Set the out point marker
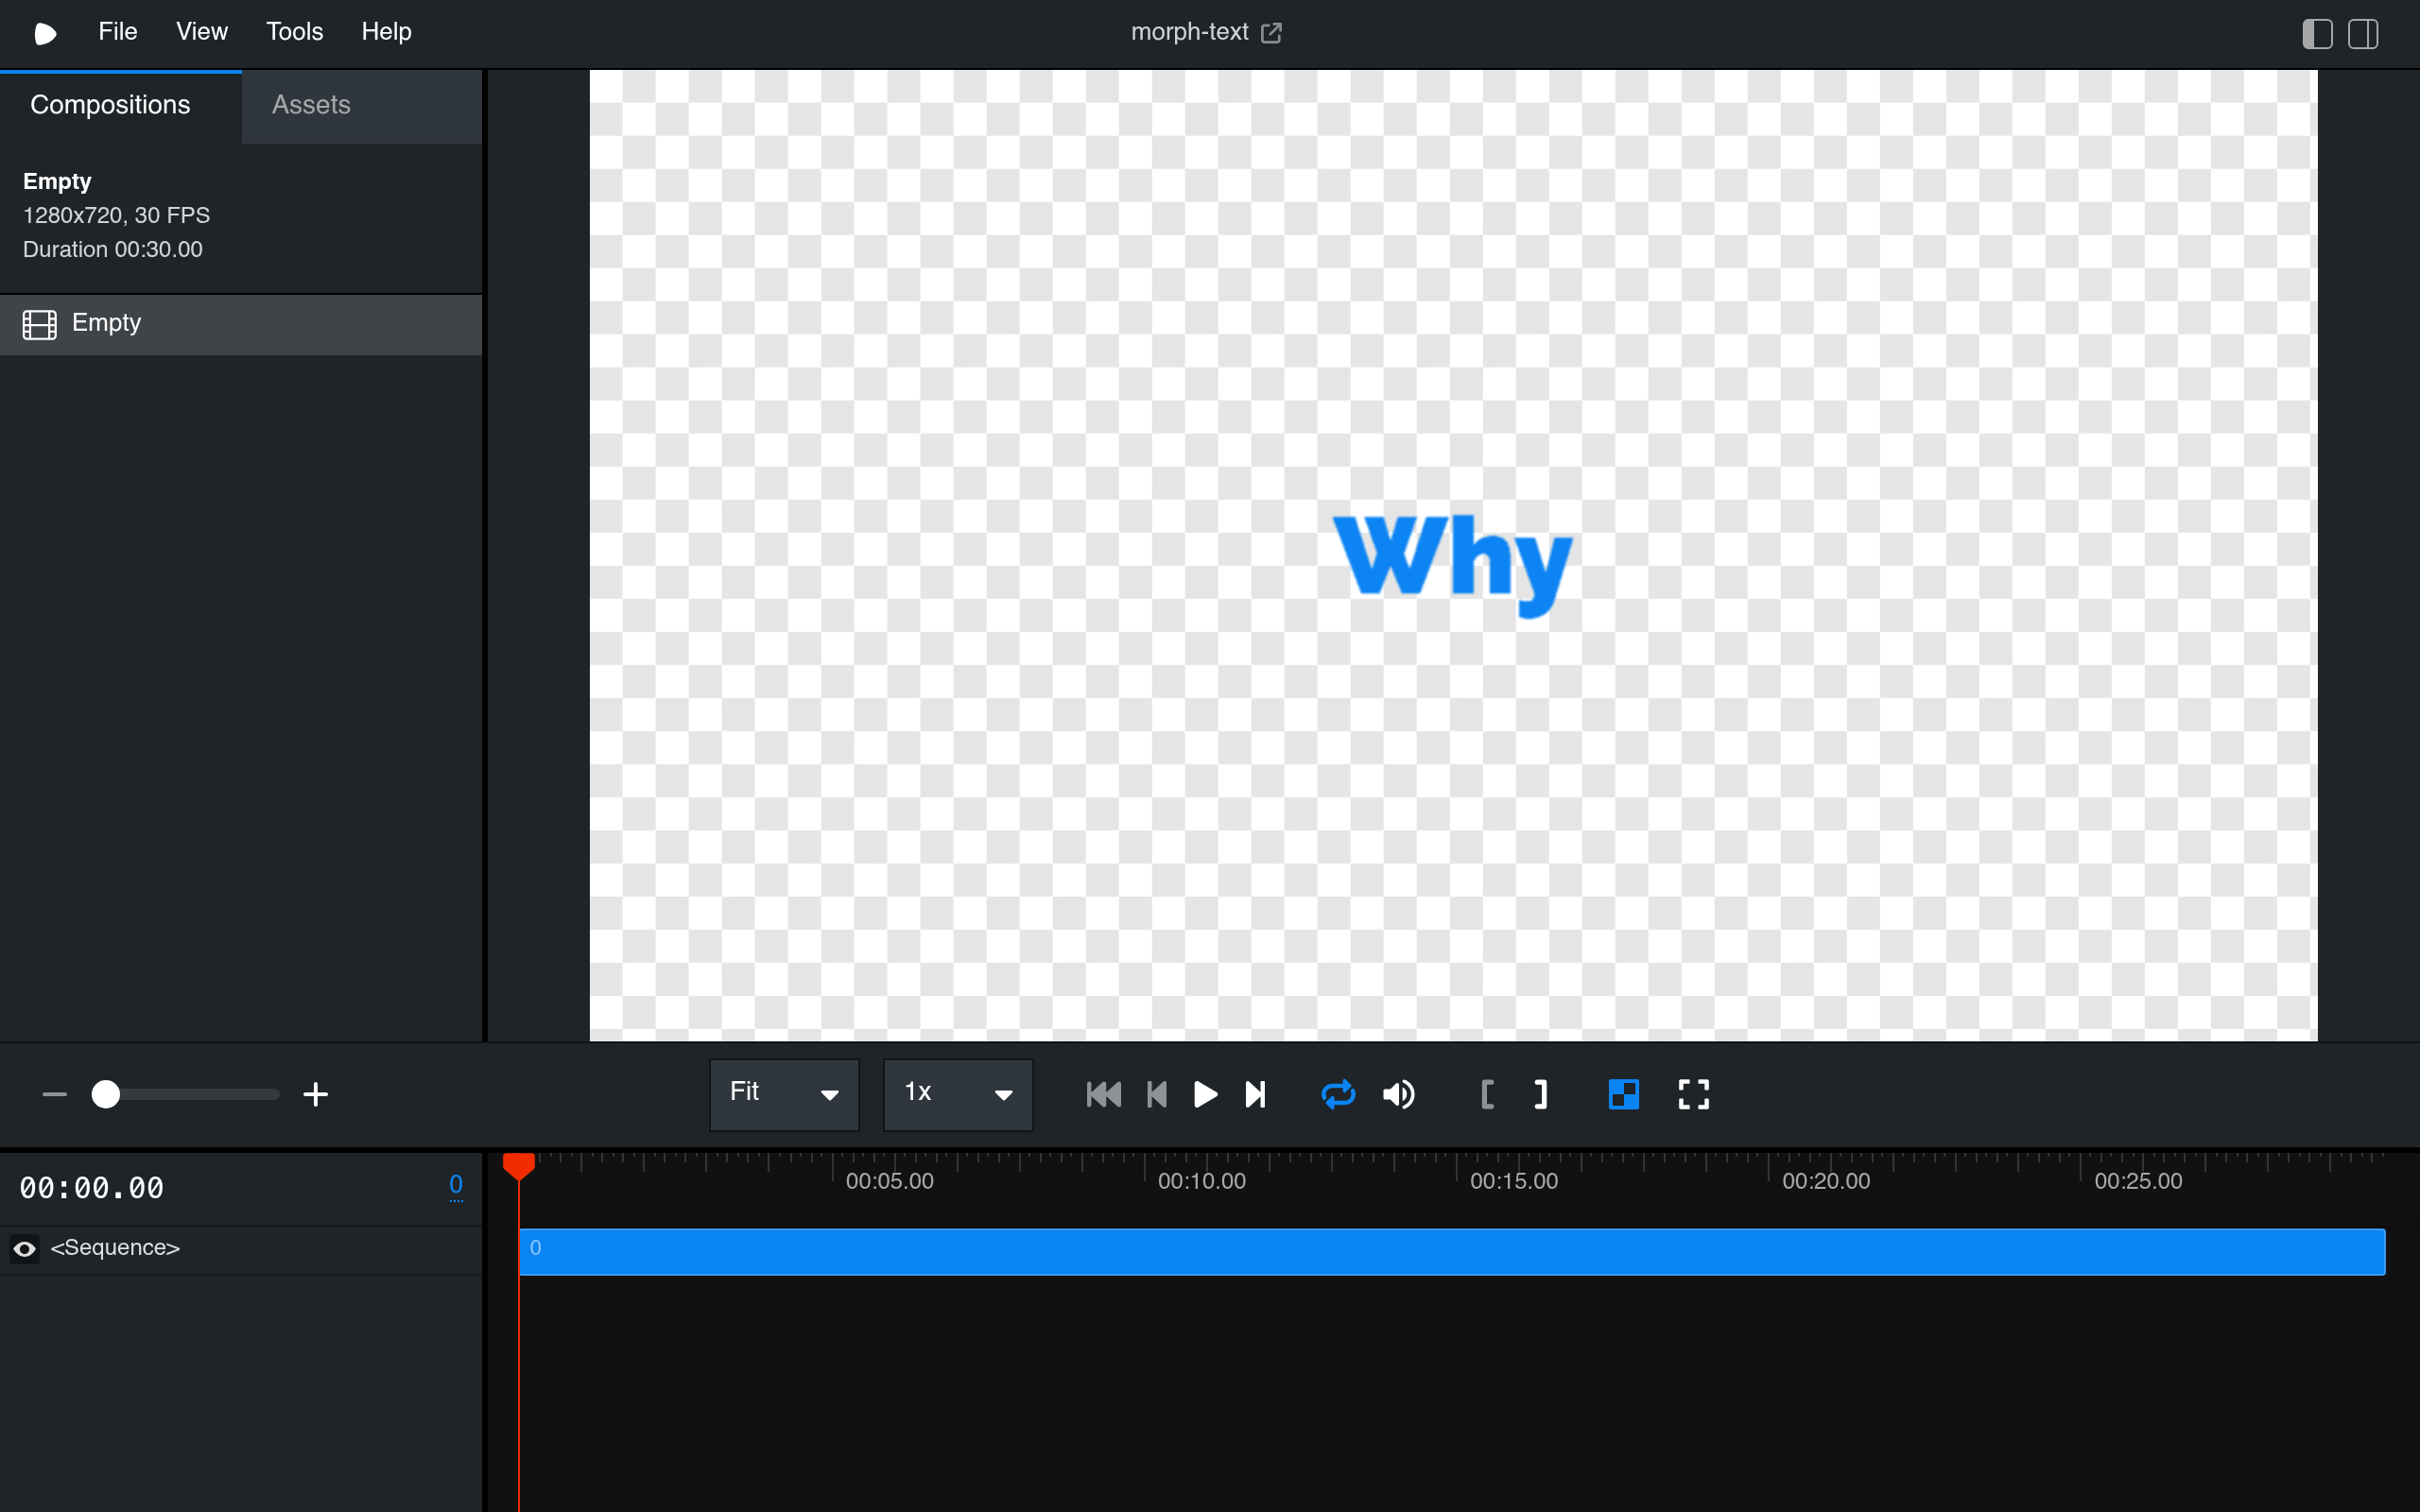This screenshot has height=1512, width=2420. point(1541,1094)
